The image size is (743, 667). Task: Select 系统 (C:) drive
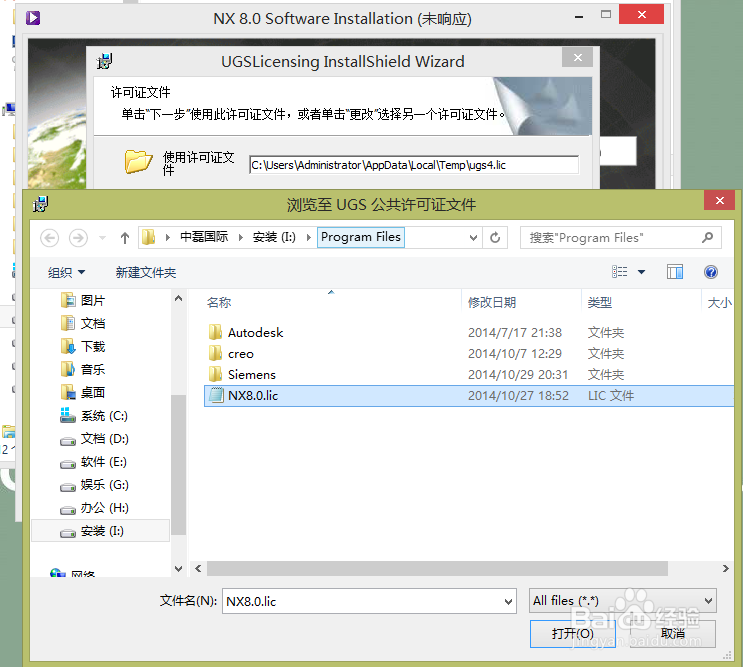(x=94, y=415)
